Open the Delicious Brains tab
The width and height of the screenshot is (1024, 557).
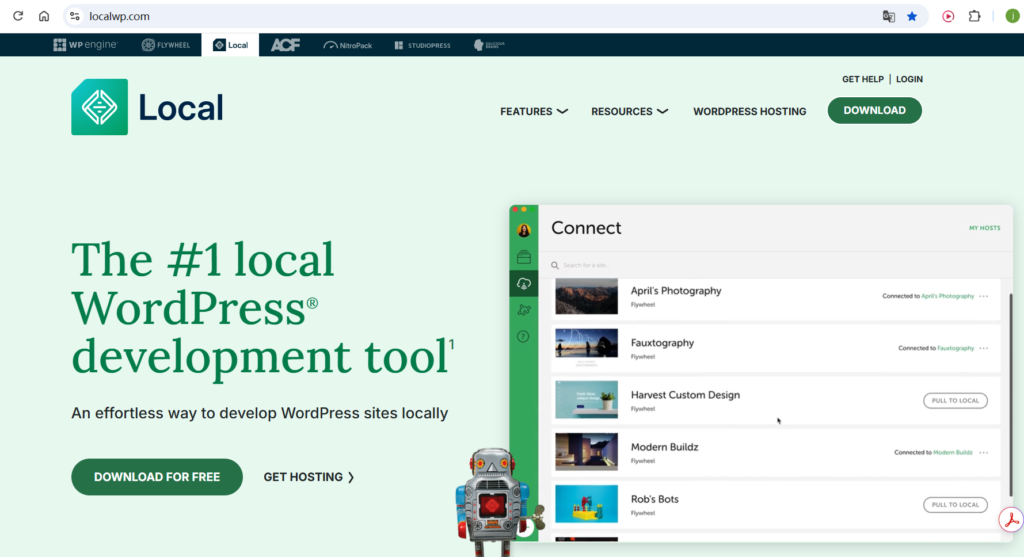pyautogui.click(x=489, y=45)
